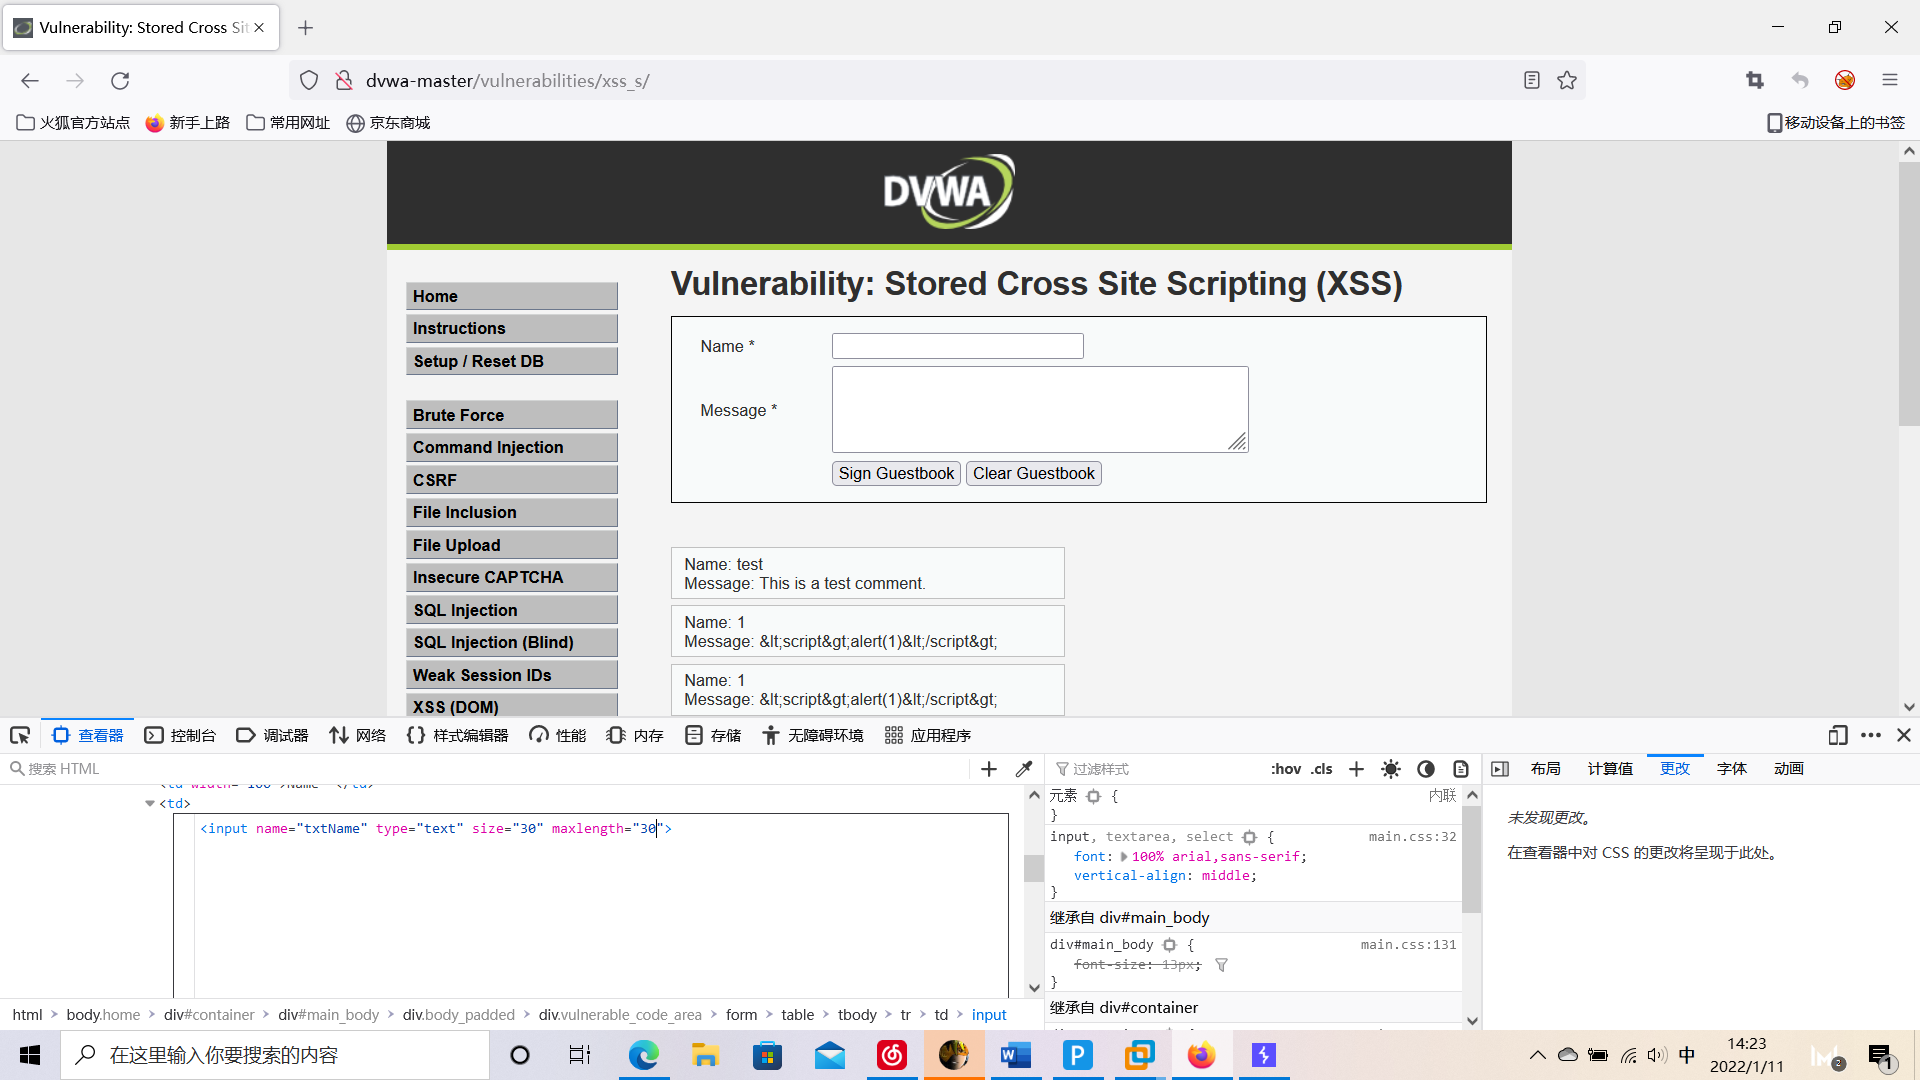
Task: Click the responsive design mode icon
Action: (1837, 735)
